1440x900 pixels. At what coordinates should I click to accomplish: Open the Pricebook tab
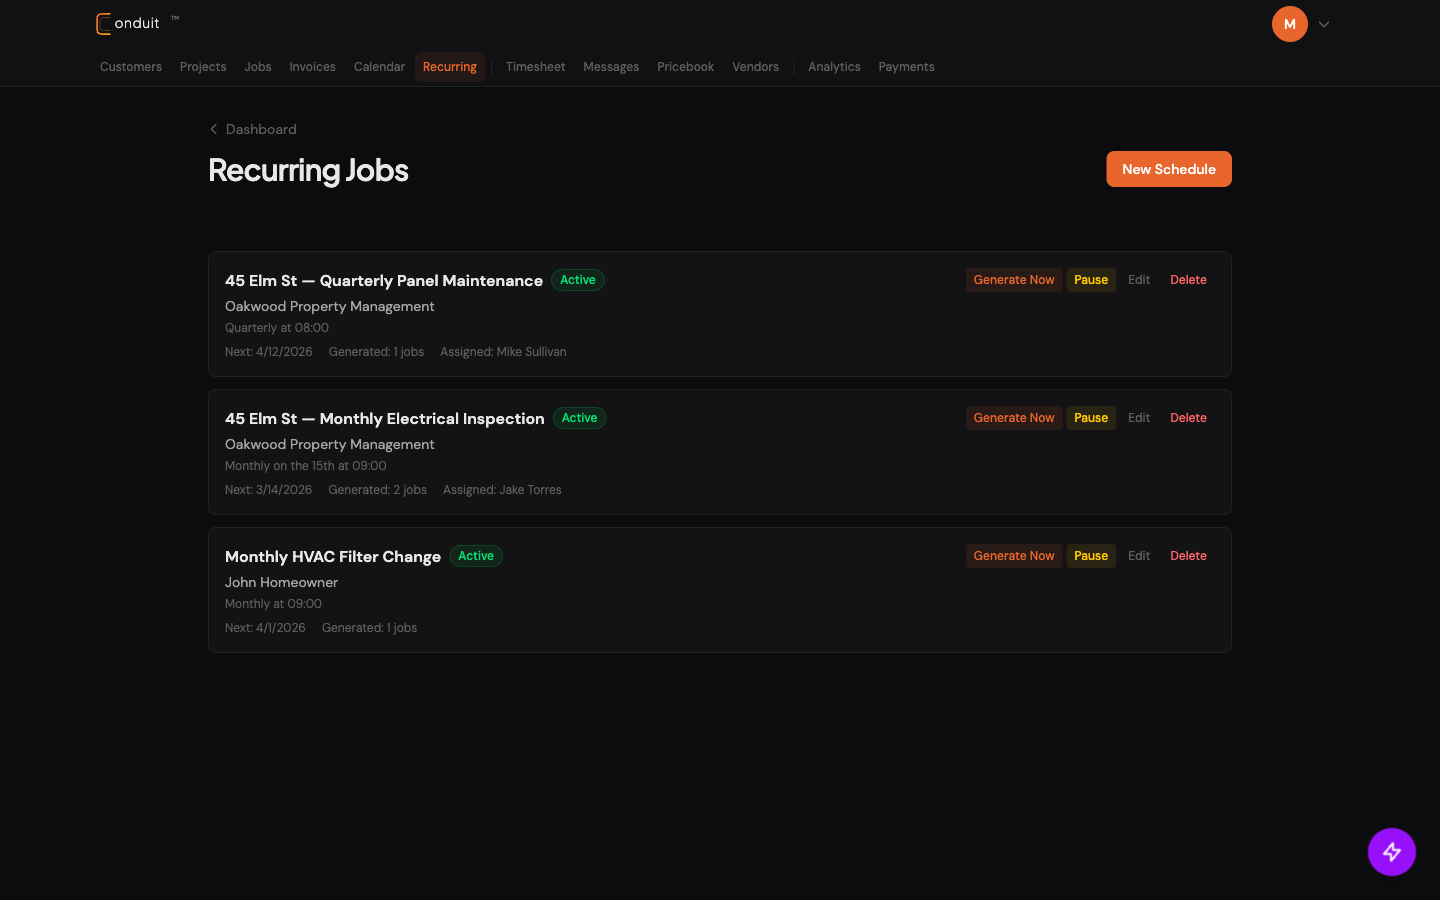686,67
